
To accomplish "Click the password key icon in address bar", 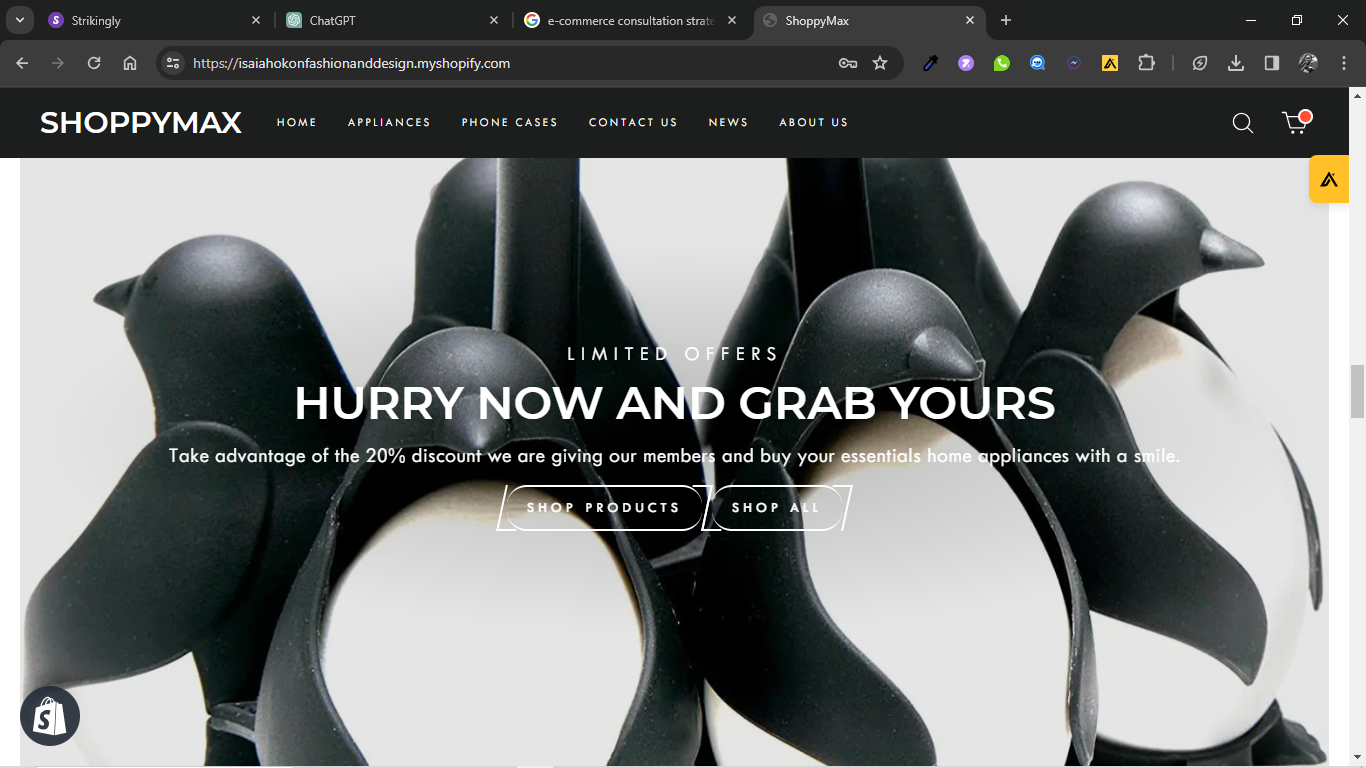I will [847, 63].
